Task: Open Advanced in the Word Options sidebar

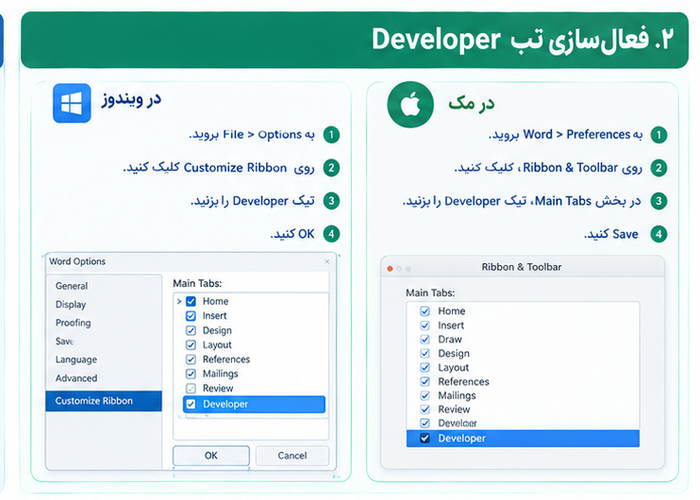Action: pyautogui.click(x=76, y=378)
